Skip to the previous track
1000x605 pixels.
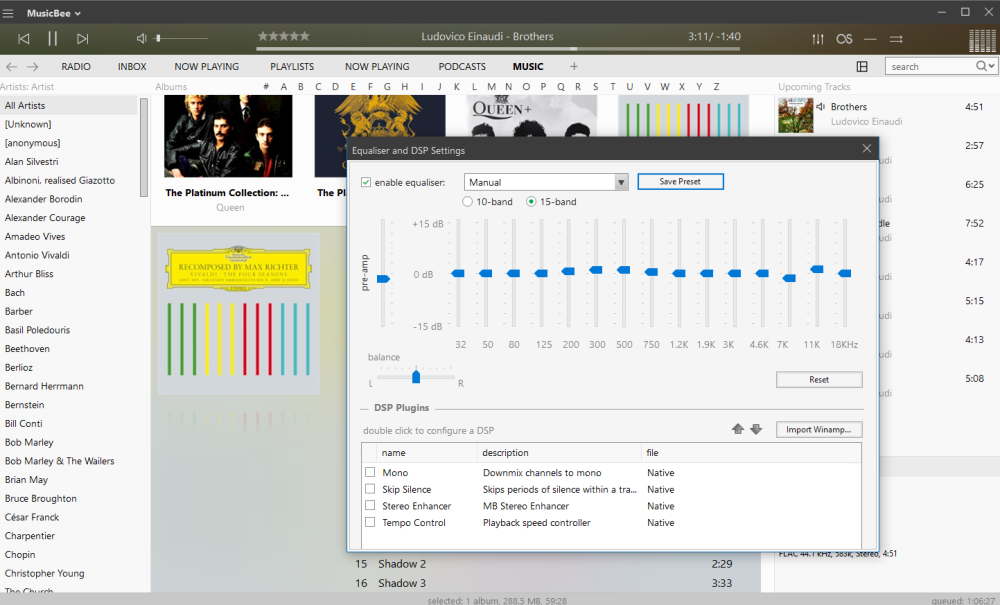(x=24, y=39)
